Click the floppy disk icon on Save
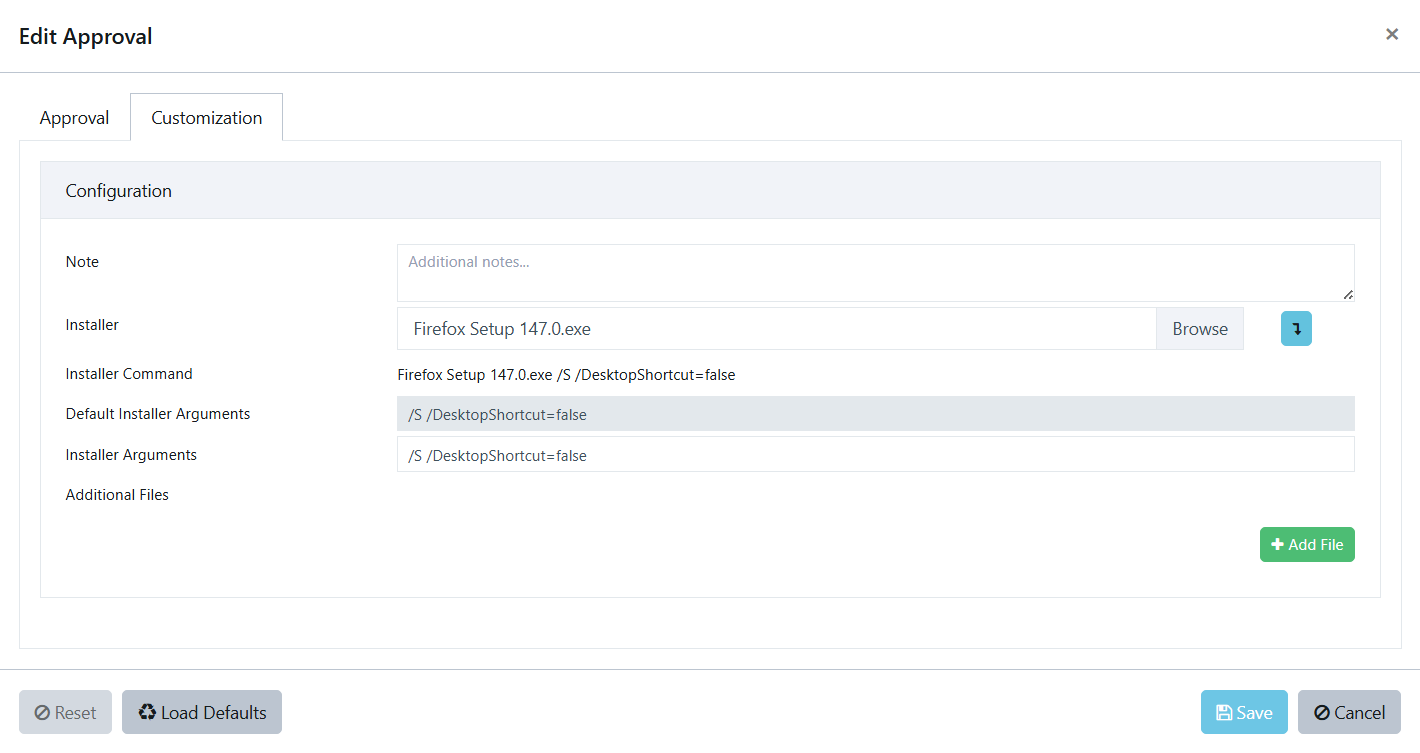Viewport: 1420px width, 753px height. (x=1224, y=713)
